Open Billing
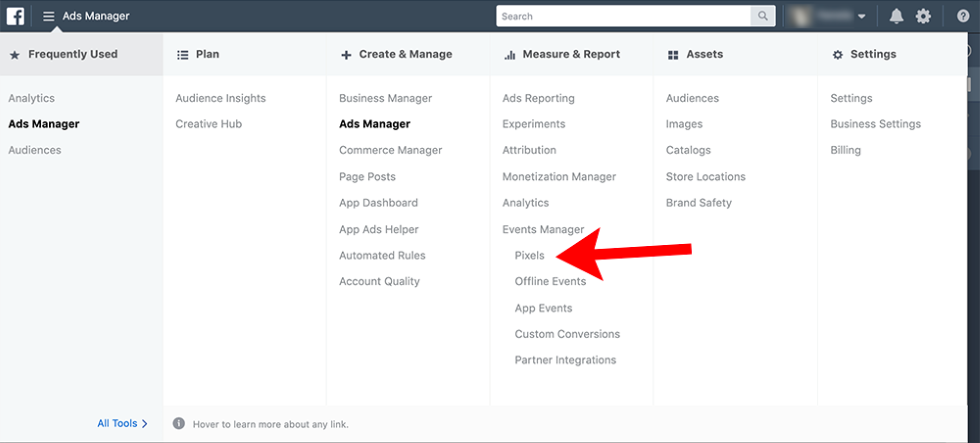This screenshot has width=980, height=443. (x=846, y=150)
